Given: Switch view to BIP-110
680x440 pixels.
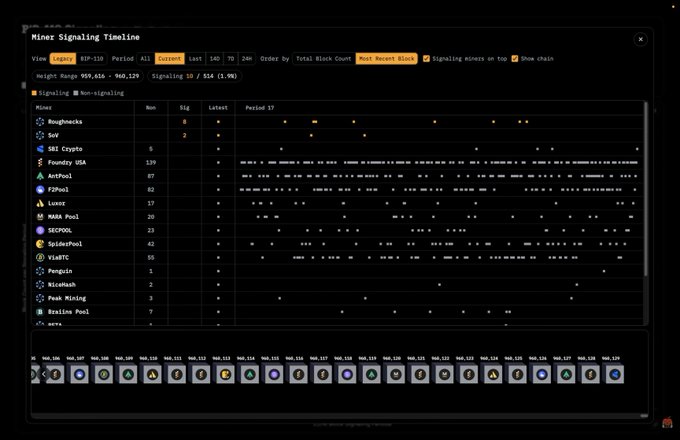Looking at the screenshot, I should pos(92,59).
